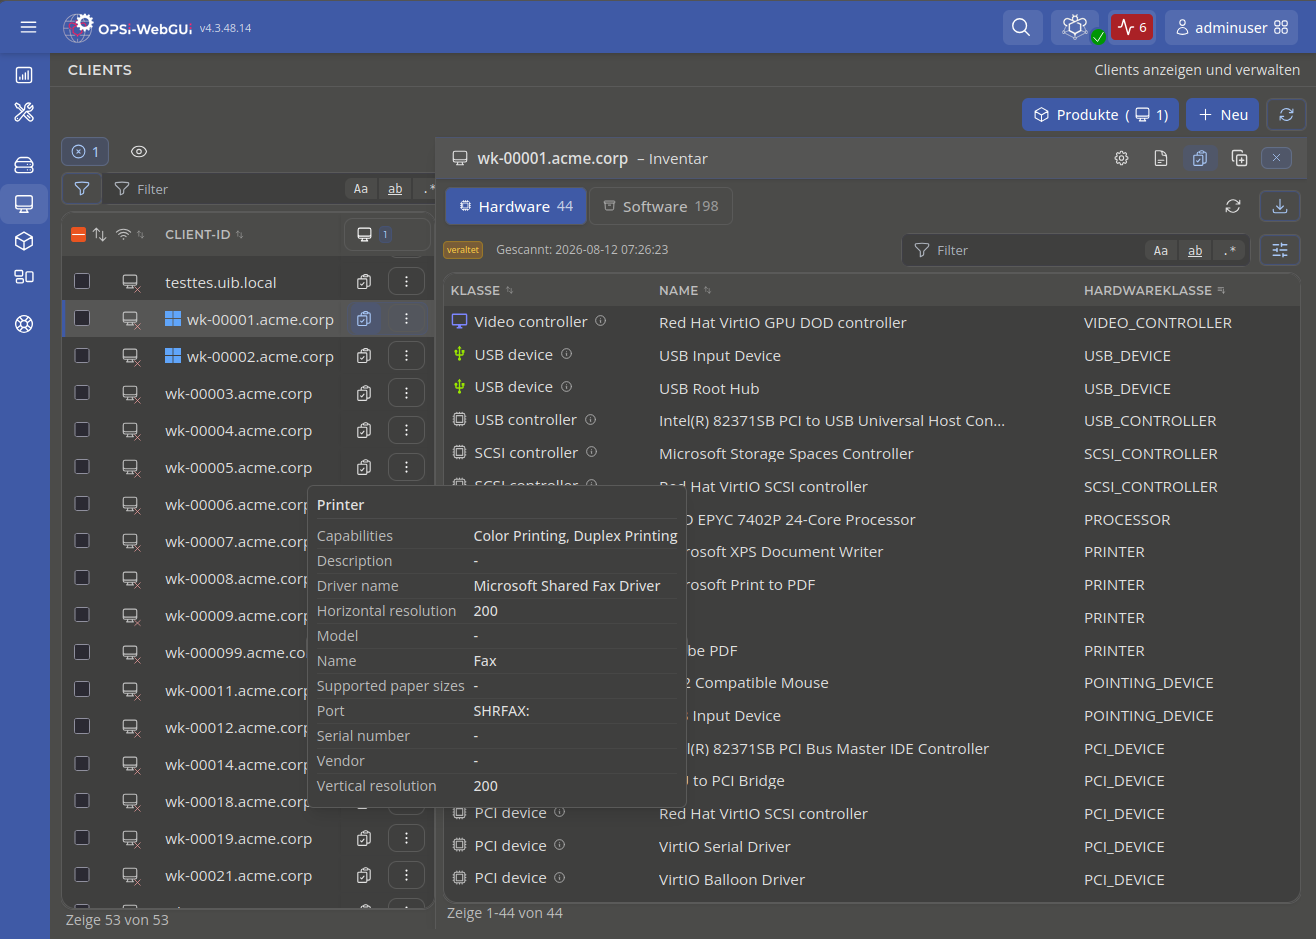Viewport: 1316px width, 939px height.
Task: Switch to the Software tab
Action: (x=661, y=206)
